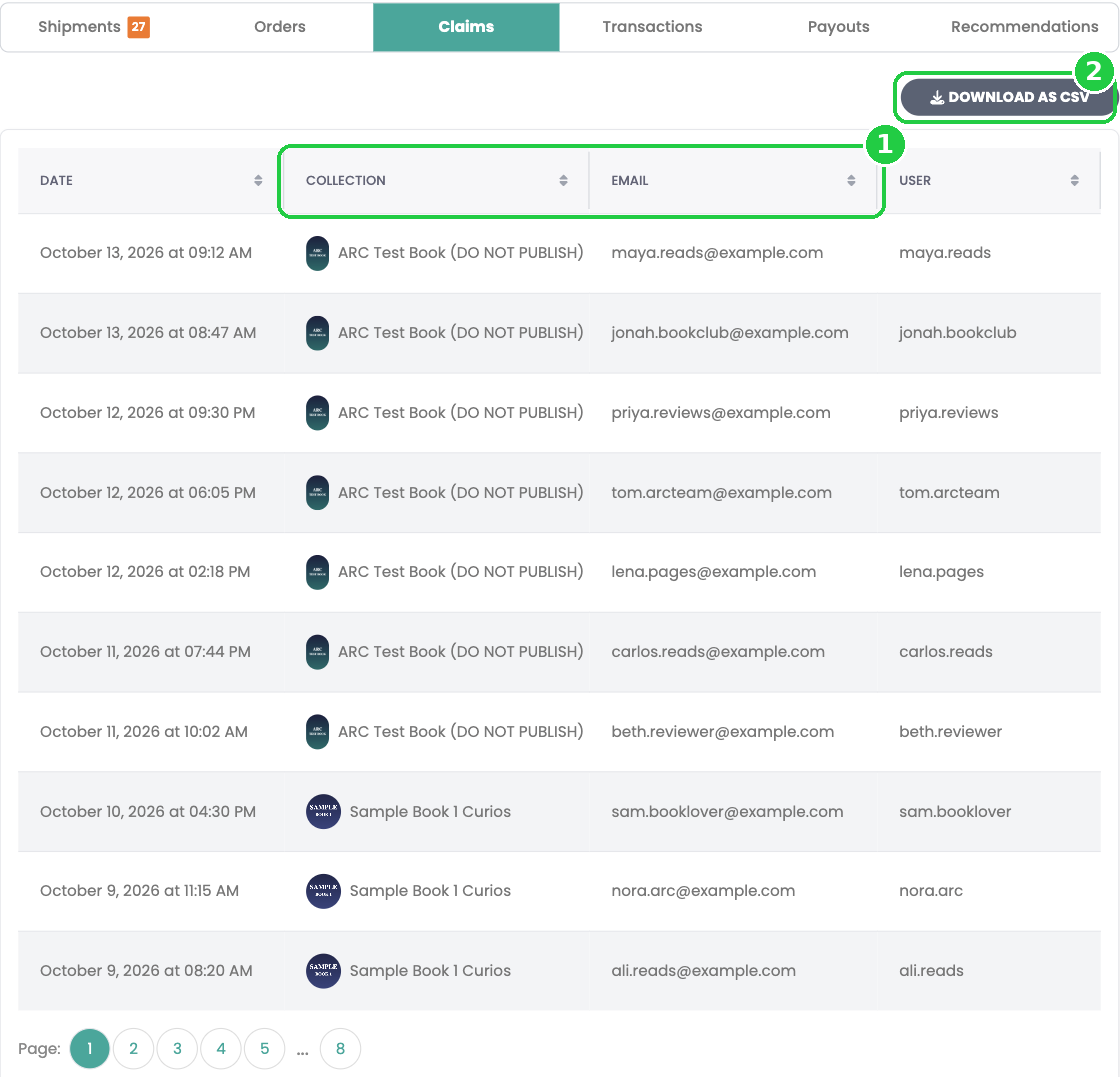Click ARC book cover in carlos.reads row
Image resolution: width=1120 pixels, height=1077 pixels.
pos(318,653)
